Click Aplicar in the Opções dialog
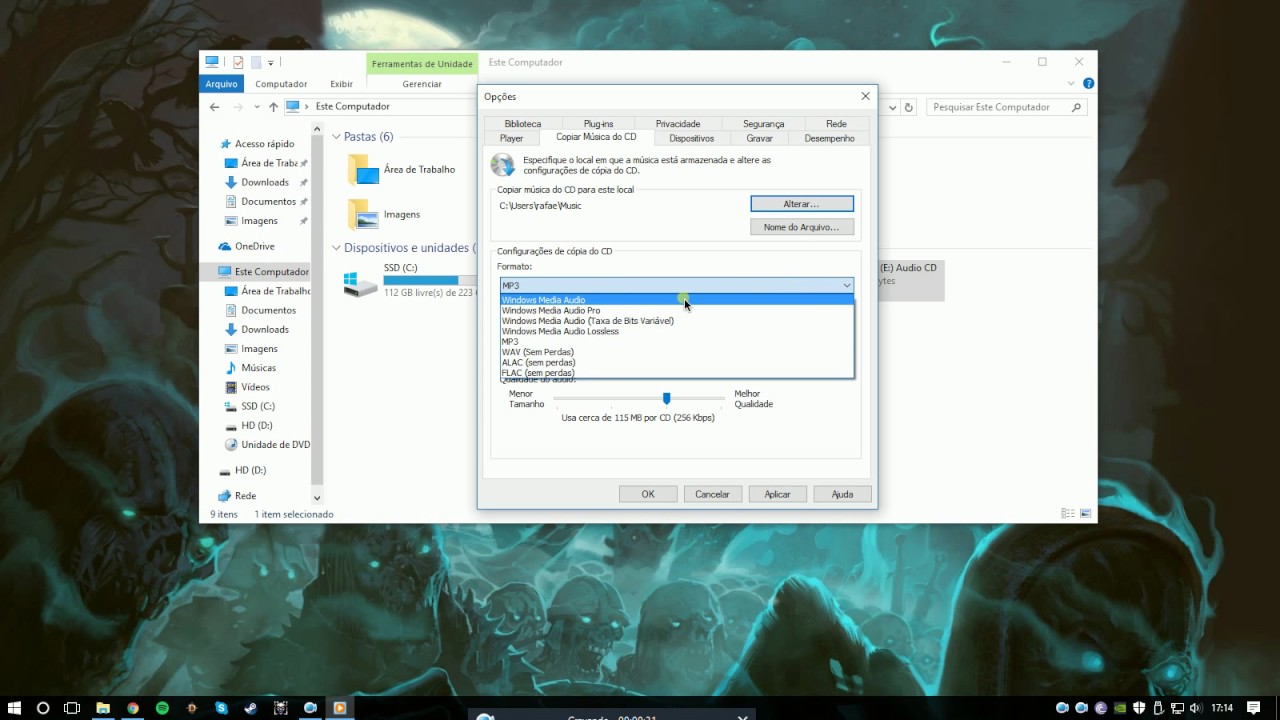 (777, 494)
